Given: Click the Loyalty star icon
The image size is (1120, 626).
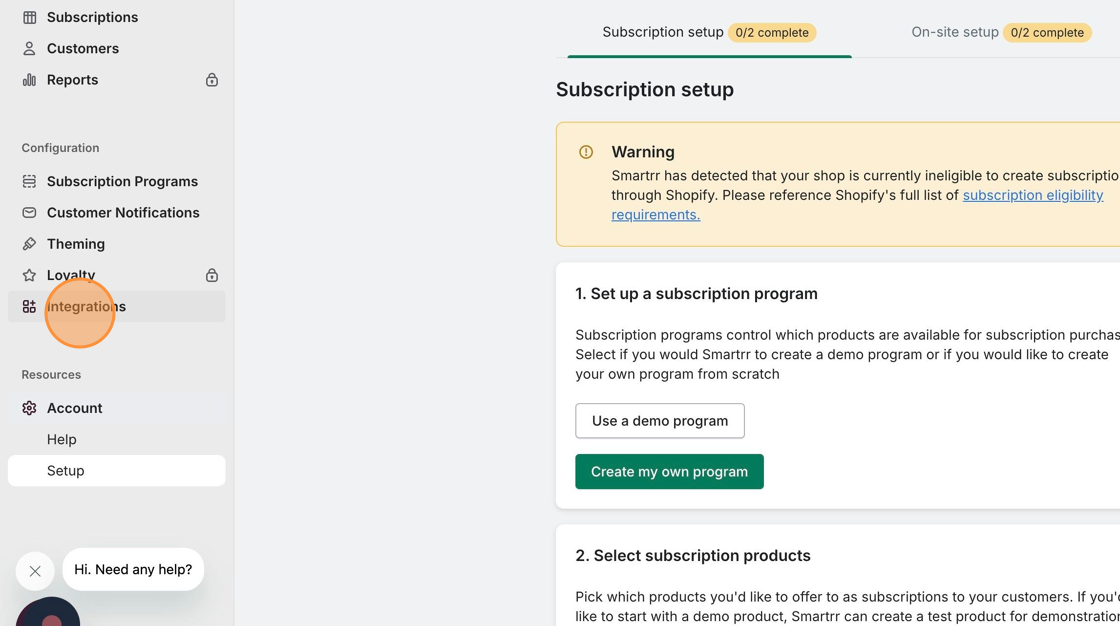Looking at the screenshot, I should [29, 275].
